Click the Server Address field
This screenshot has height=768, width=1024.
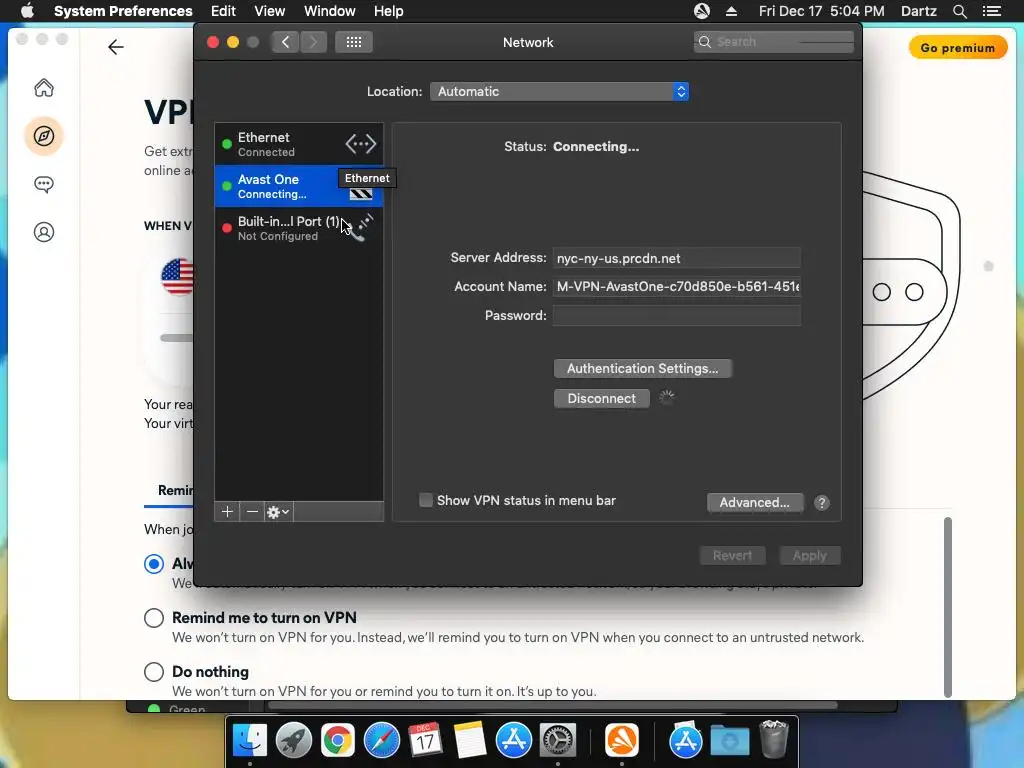point(677,258)
